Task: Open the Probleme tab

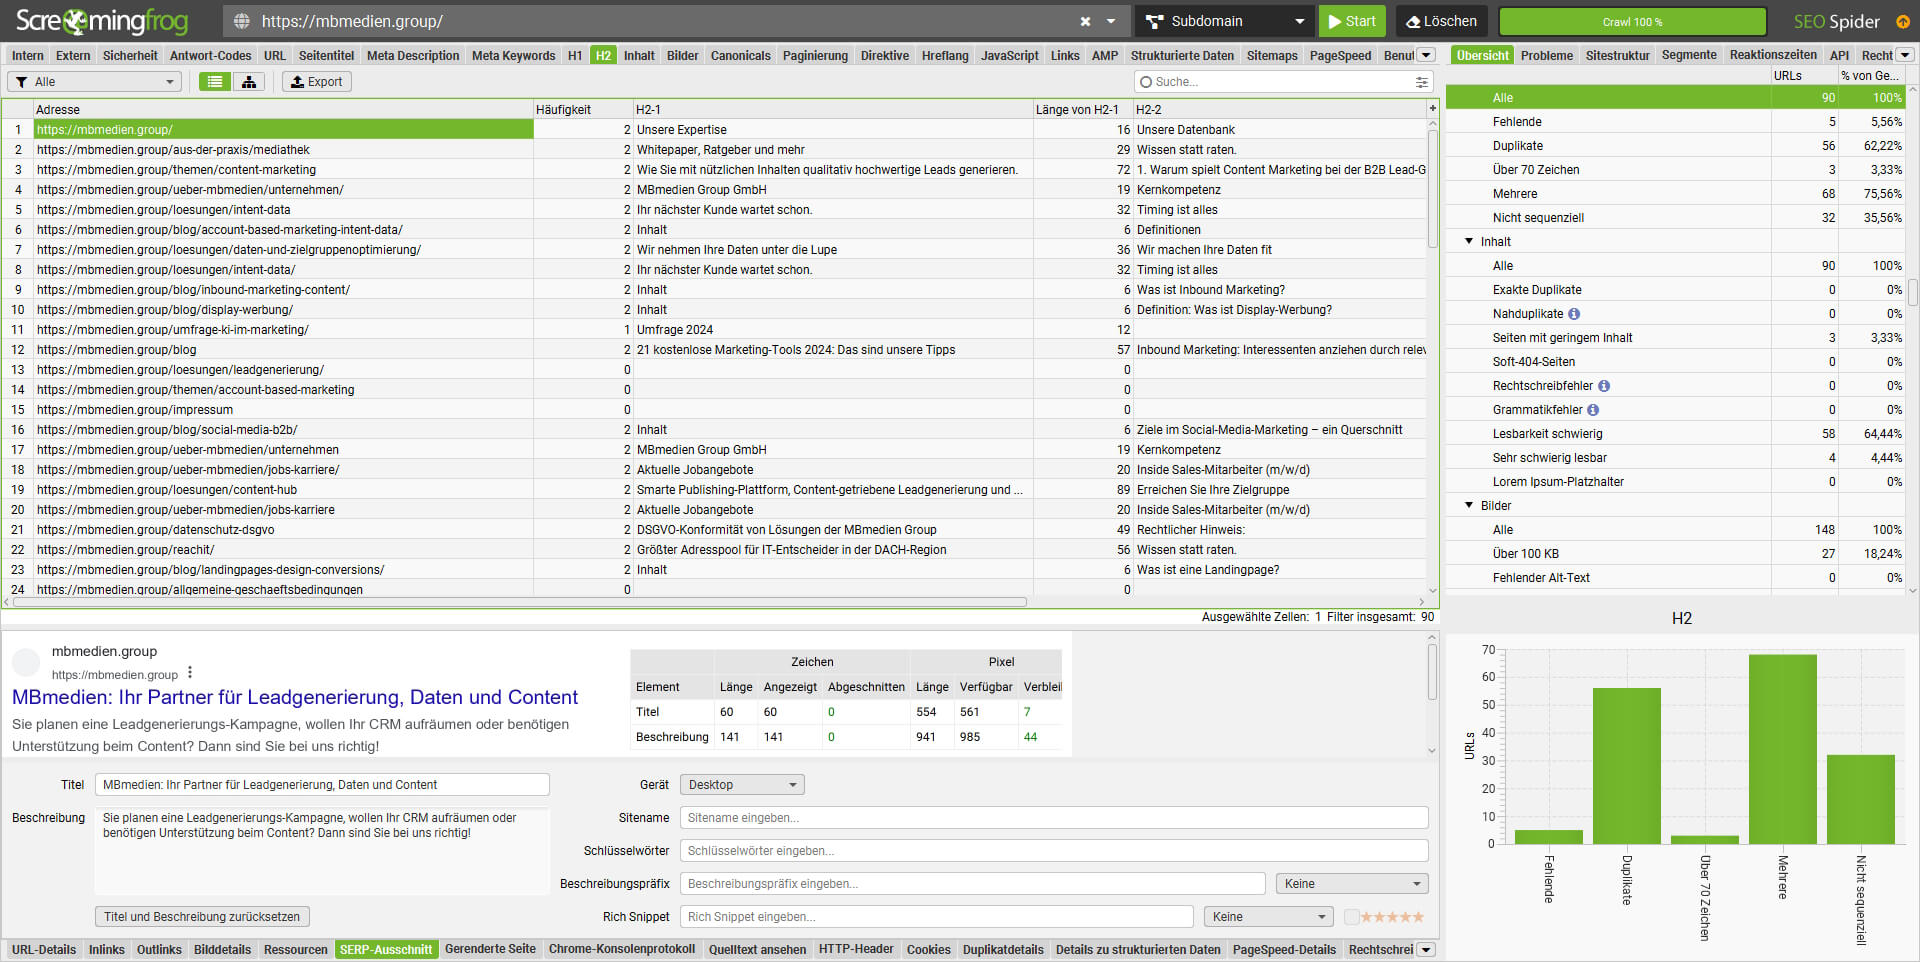Action: point(1546,56)
